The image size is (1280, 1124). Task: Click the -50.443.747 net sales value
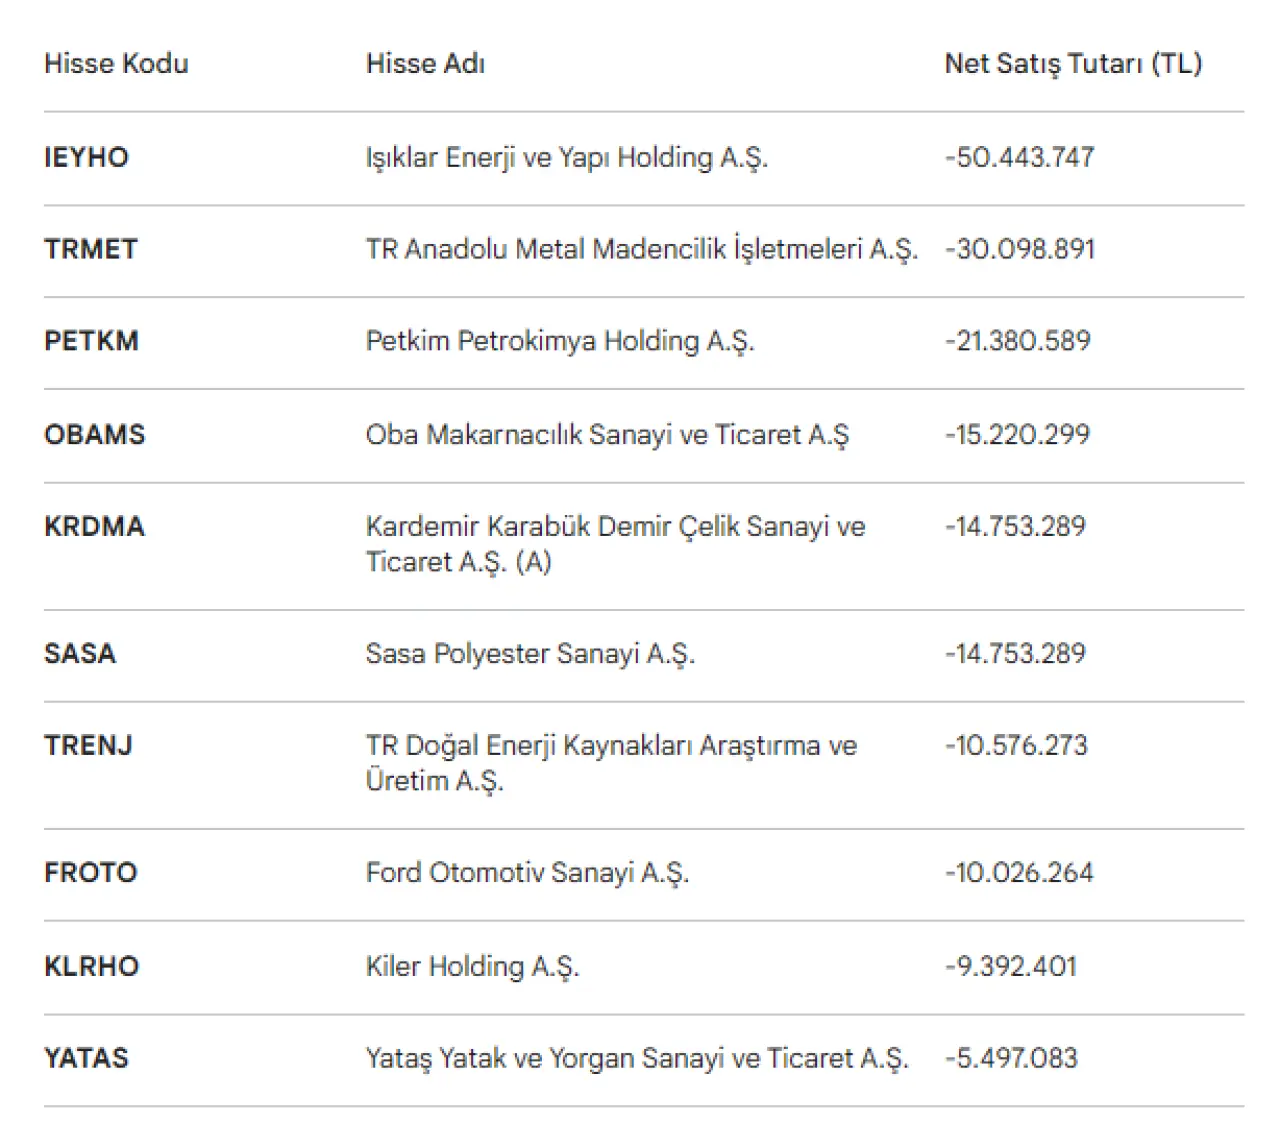1019,158
